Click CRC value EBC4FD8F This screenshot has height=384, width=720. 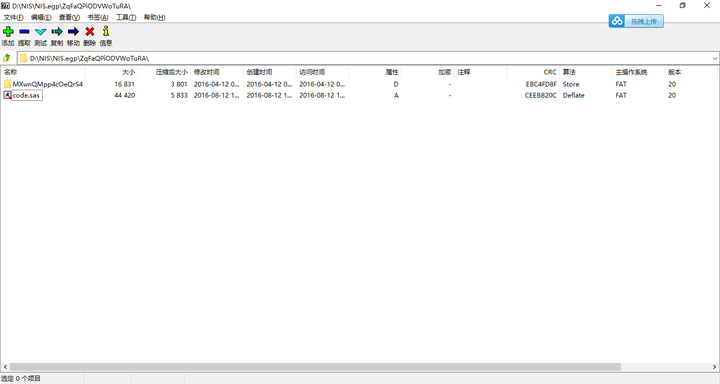(541, 84)
